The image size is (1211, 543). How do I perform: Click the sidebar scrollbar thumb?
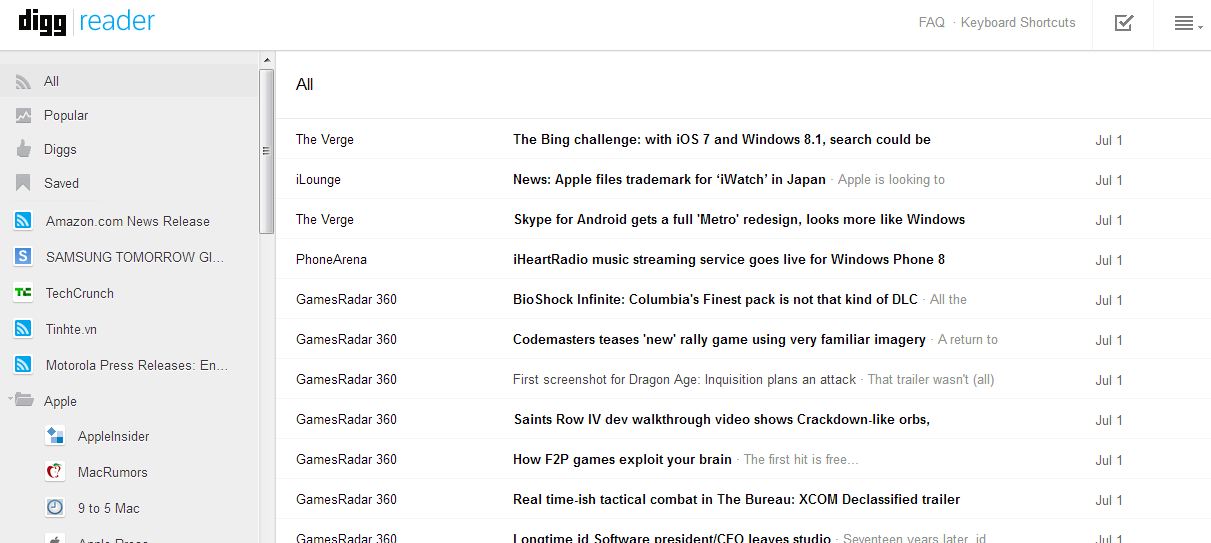(266, 150)
